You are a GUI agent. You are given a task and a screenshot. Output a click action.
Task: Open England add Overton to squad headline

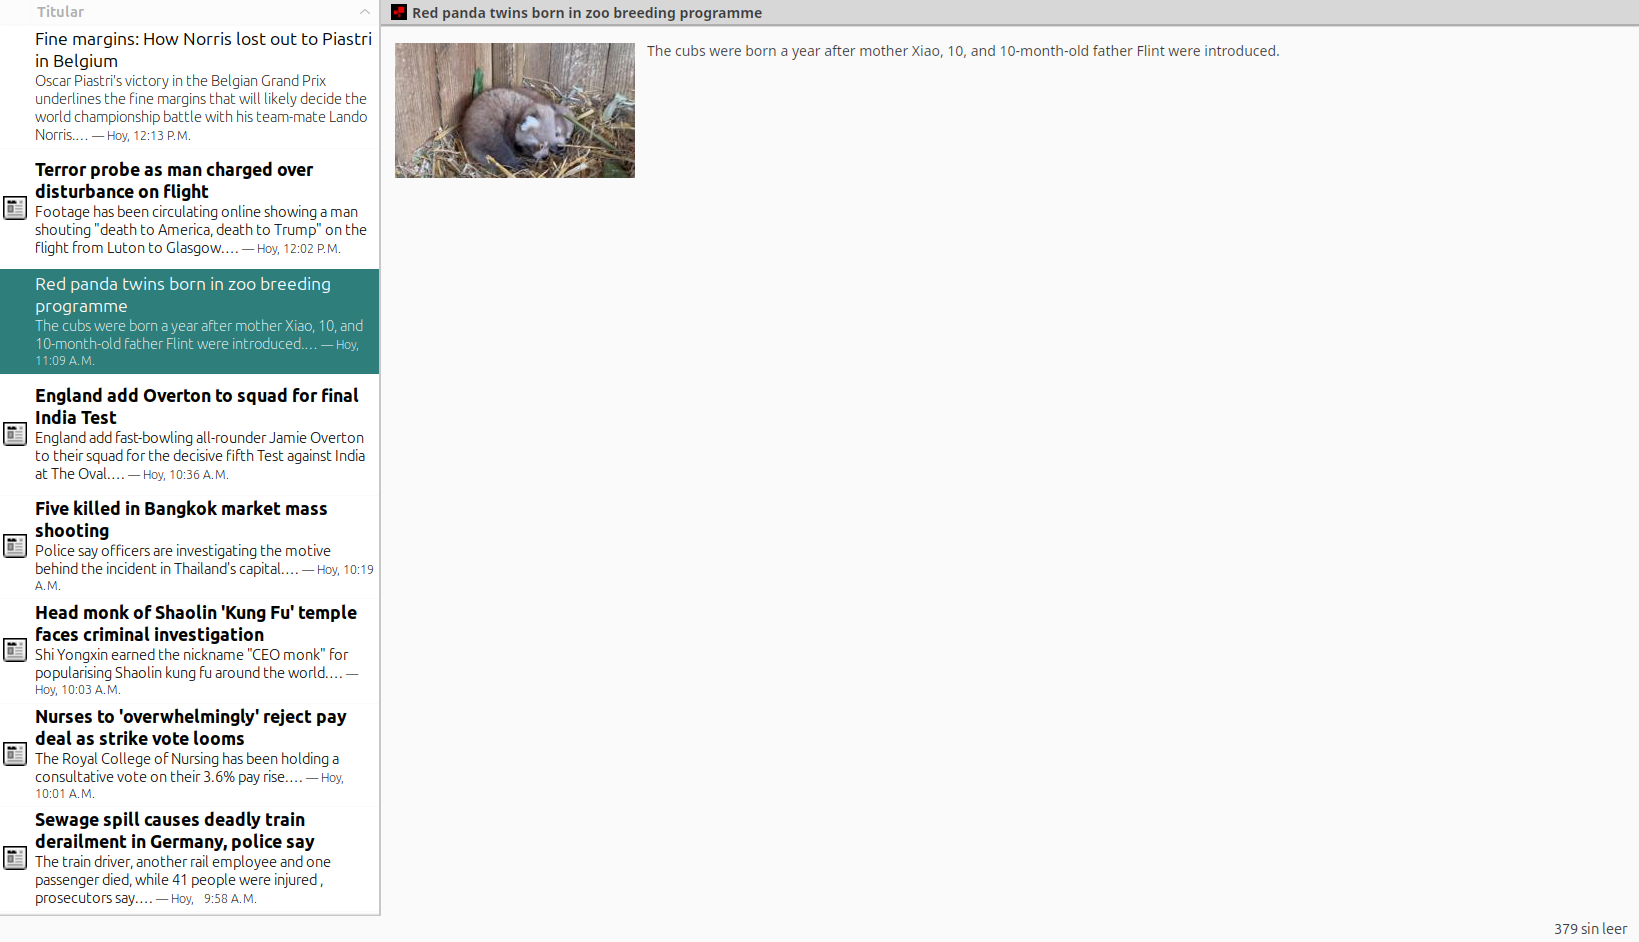pyautogui.click(x=196, y=406)
